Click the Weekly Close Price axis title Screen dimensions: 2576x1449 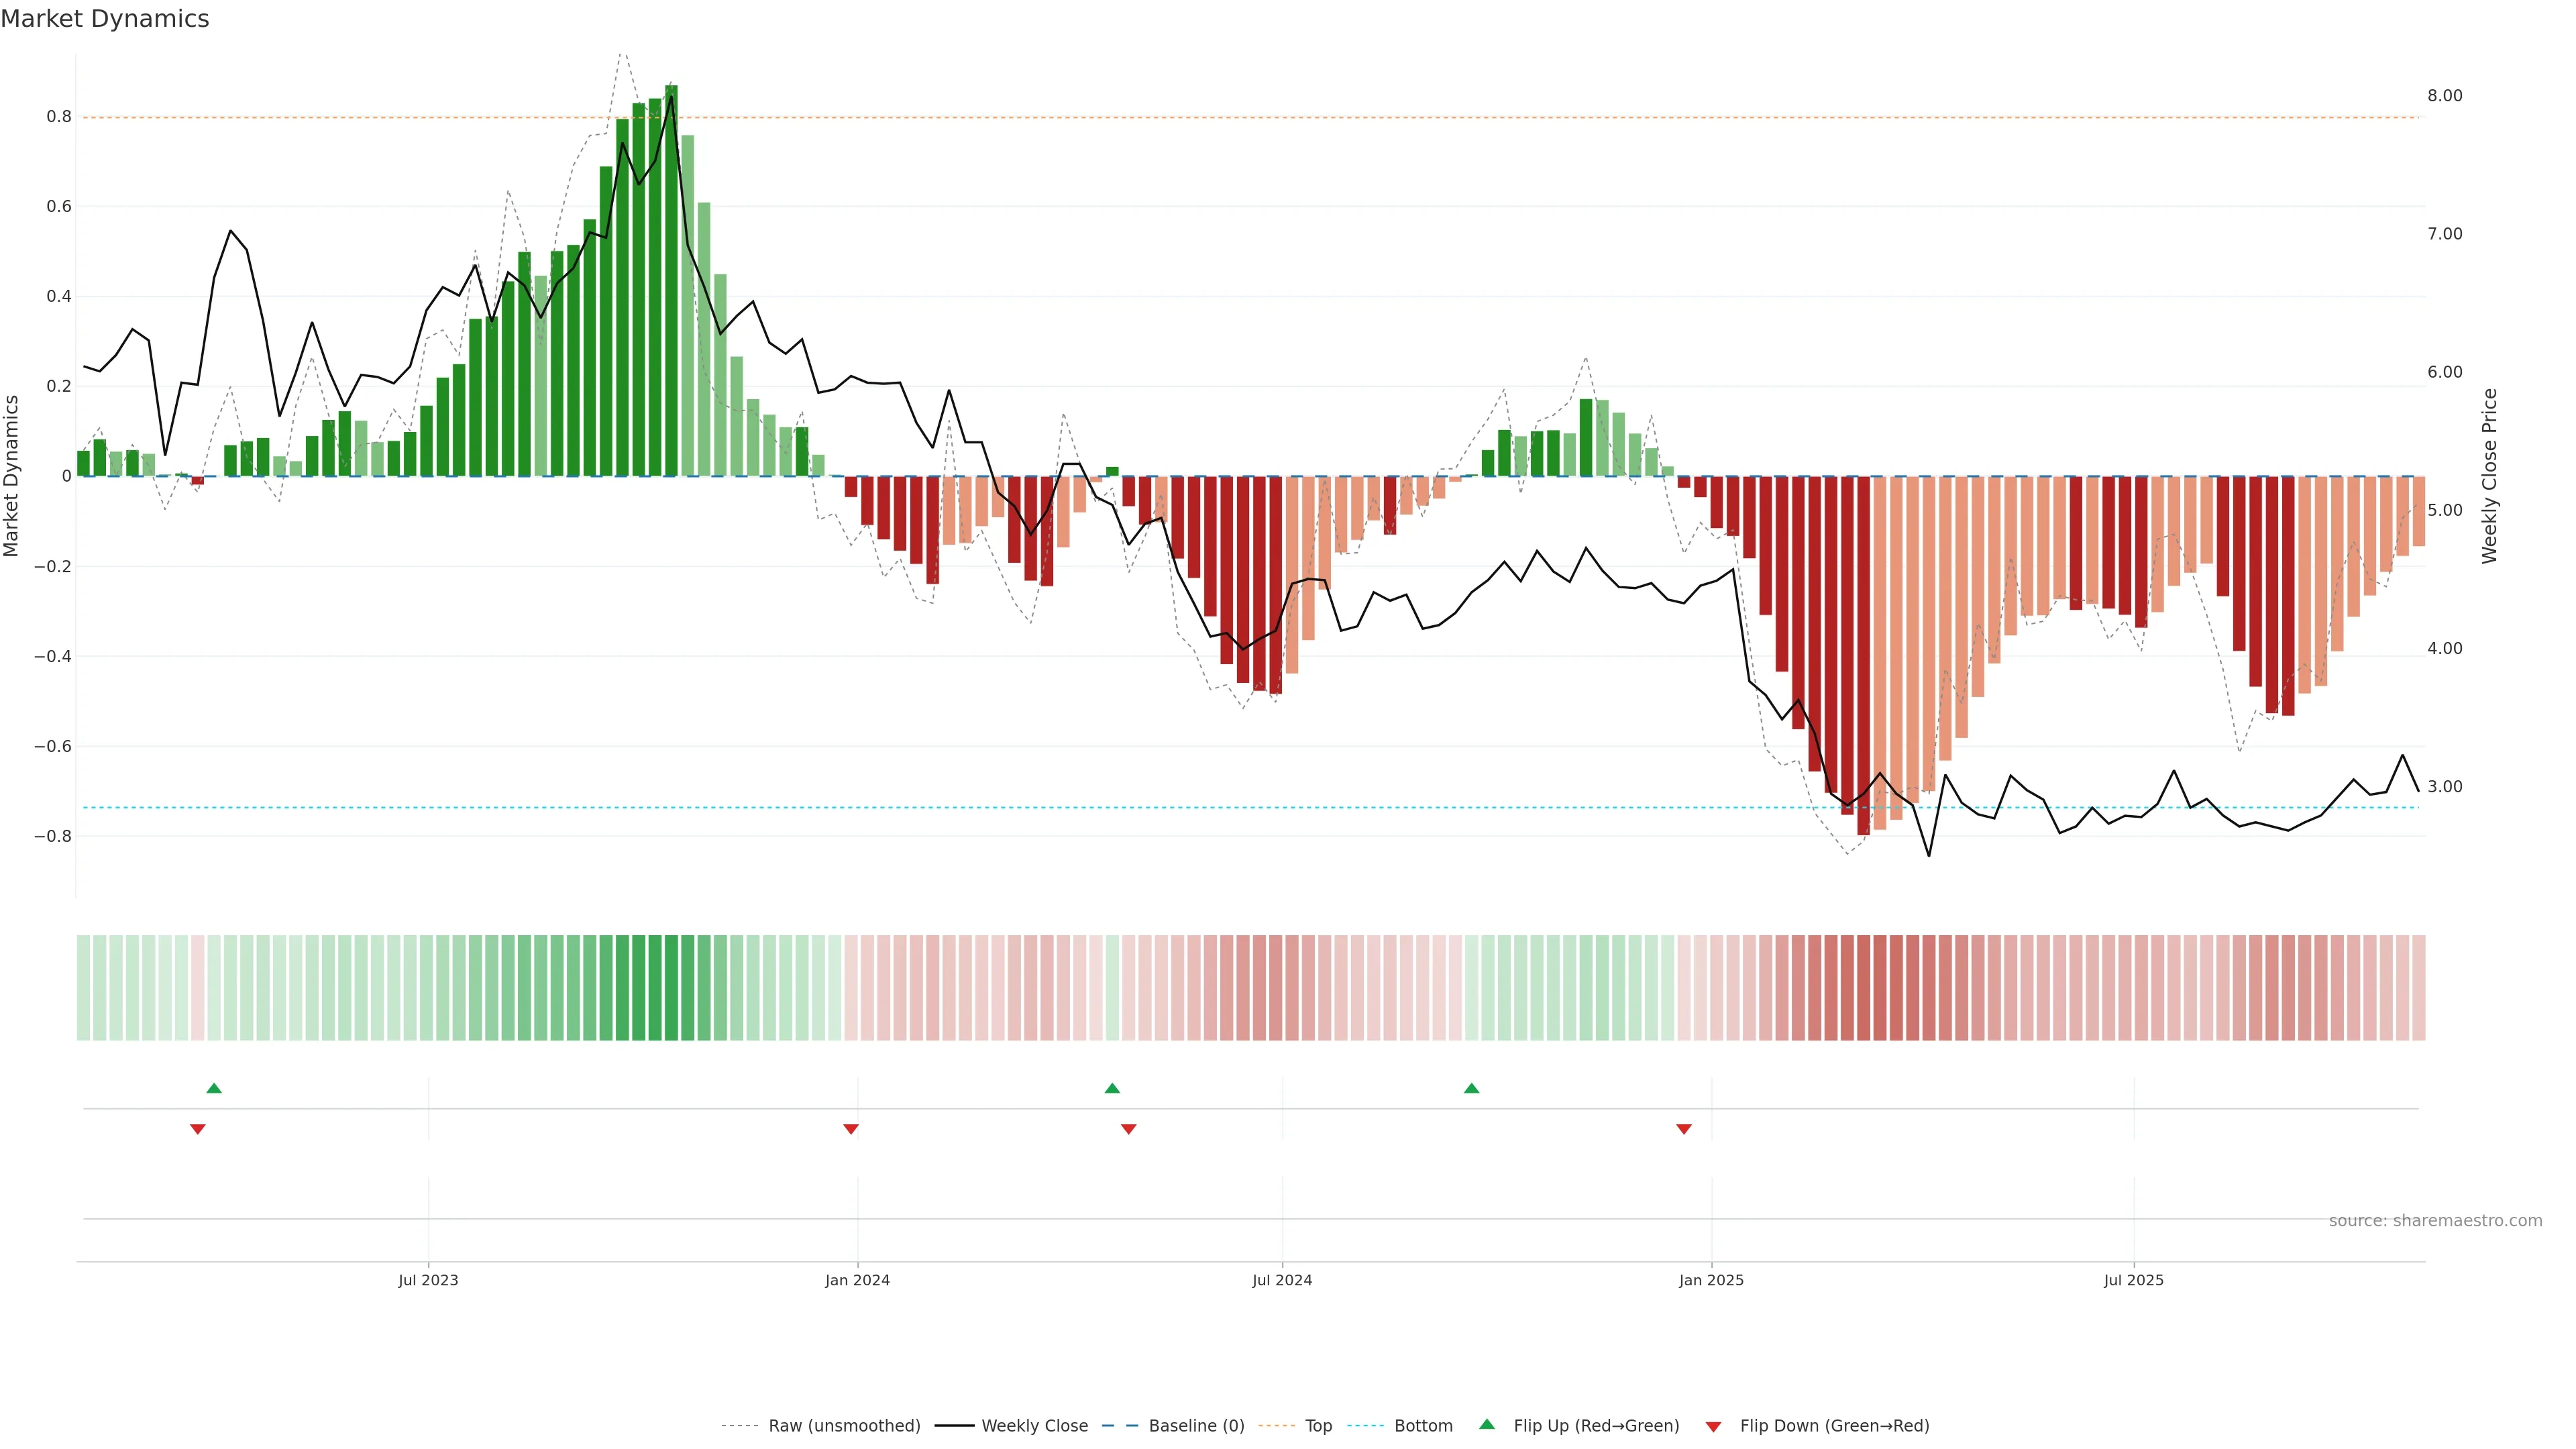[x=2489, y=476]
